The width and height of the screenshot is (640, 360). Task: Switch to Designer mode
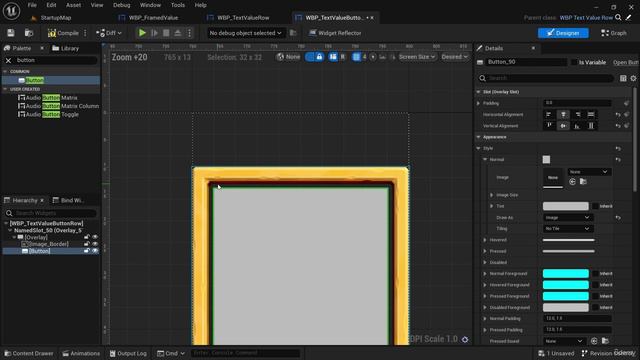point(563,33)
